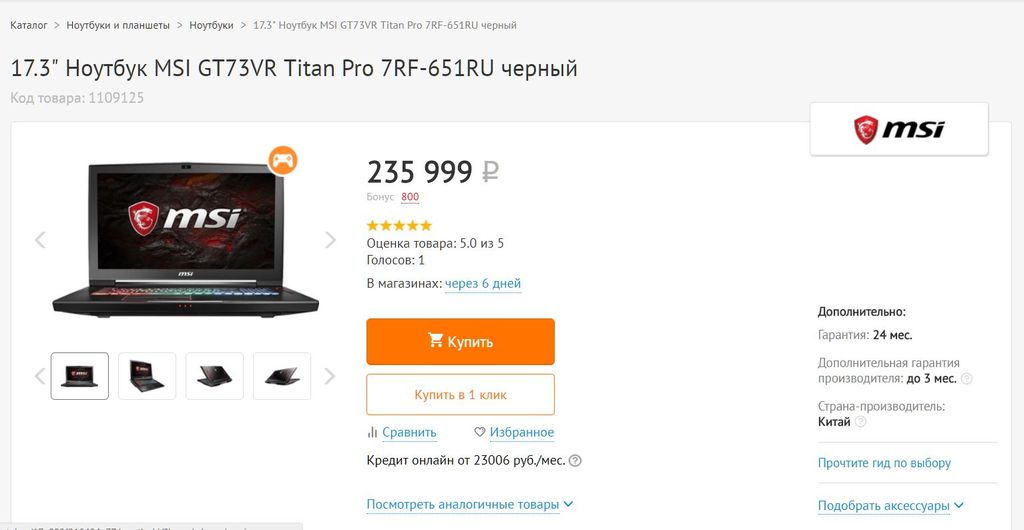
Task: Show previous product image with left arrow
Action: click(40, 240)
